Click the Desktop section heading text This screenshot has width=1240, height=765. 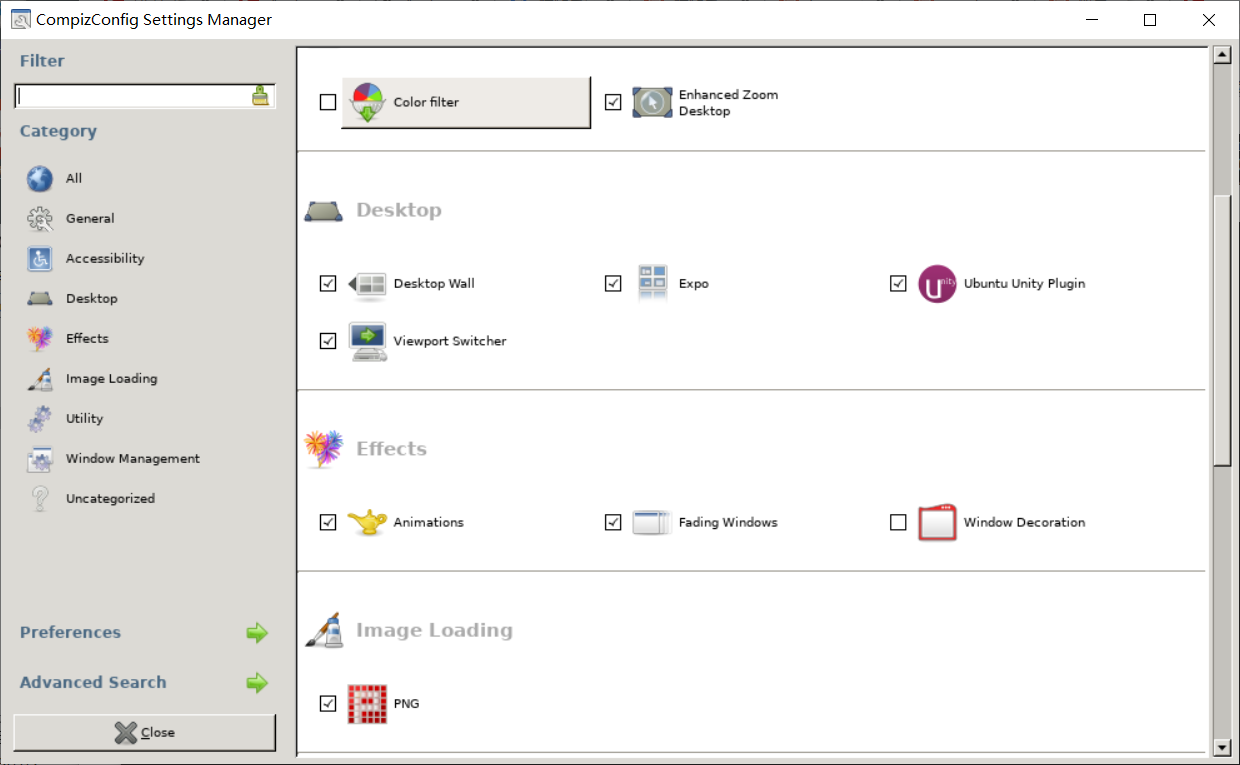point(399,211)
